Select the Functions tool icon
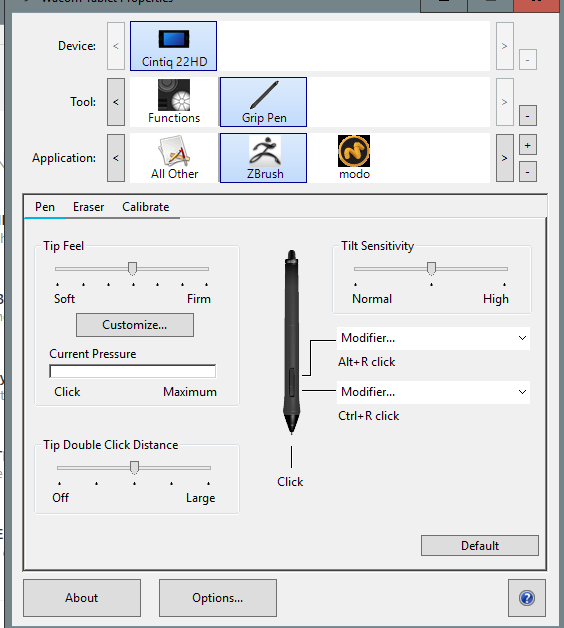Image resolution: width=564 pixels, height=628 pixels. 173,102
